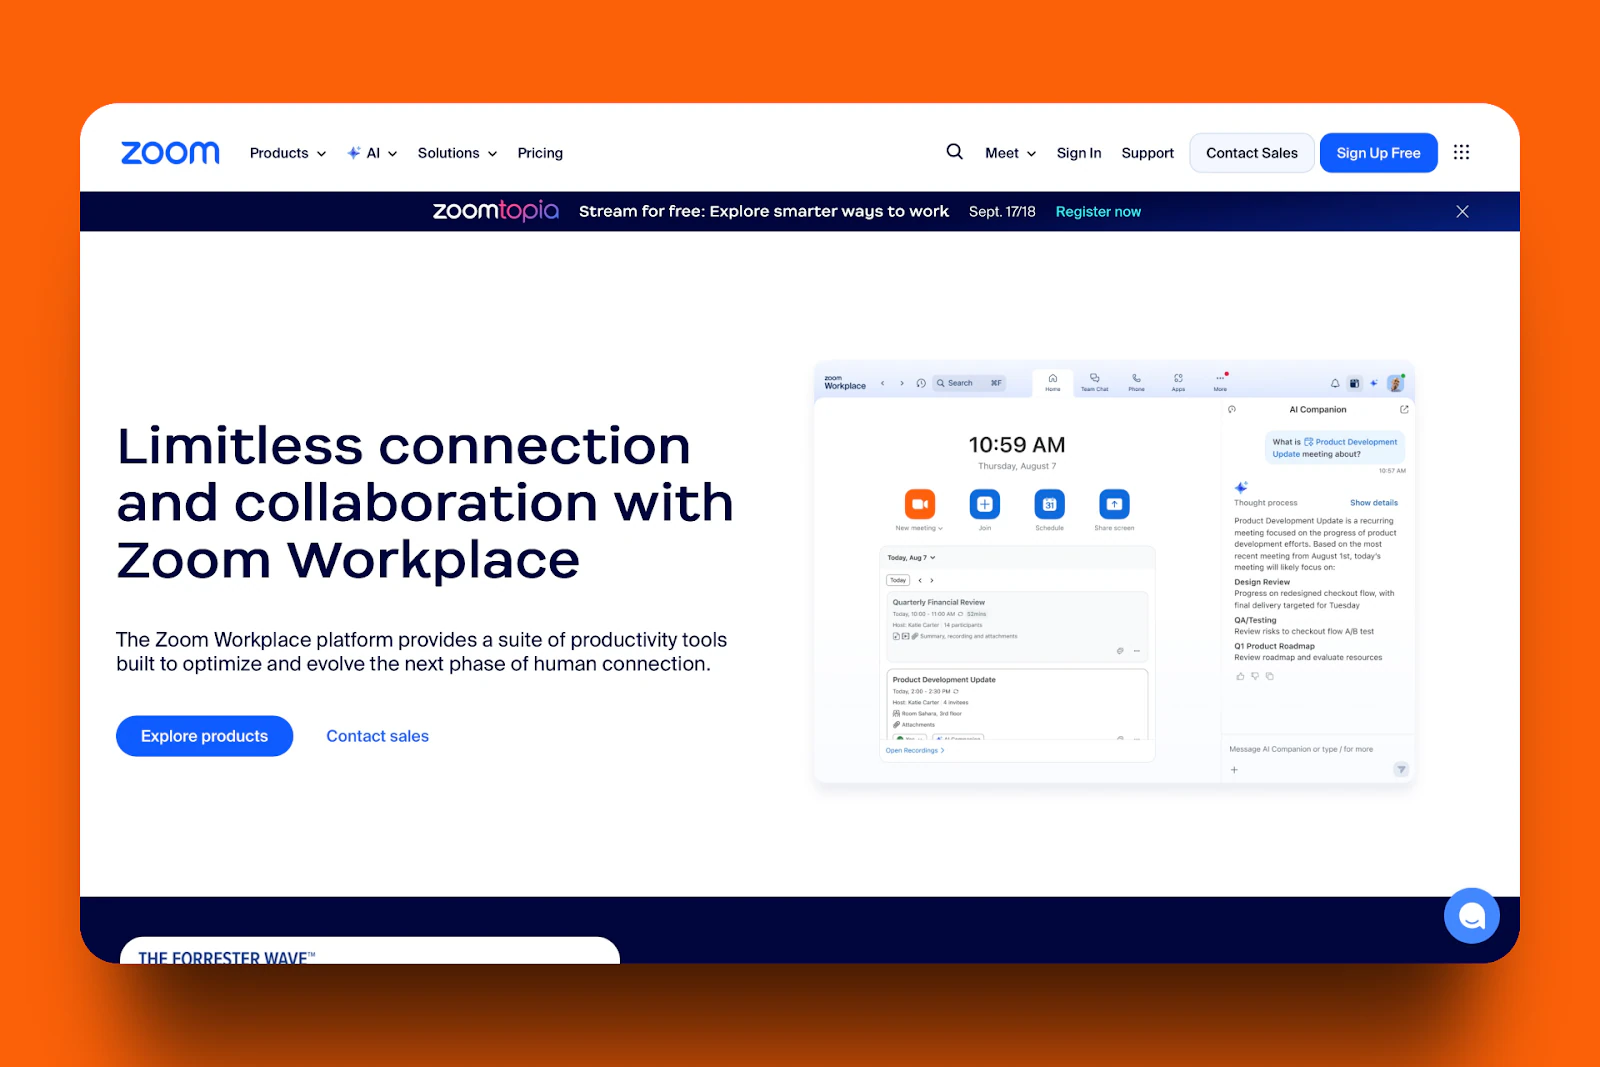This screenshot has height=1067, width=1600.
Task: Follow the Register now link
Action: pos(1098,212)
